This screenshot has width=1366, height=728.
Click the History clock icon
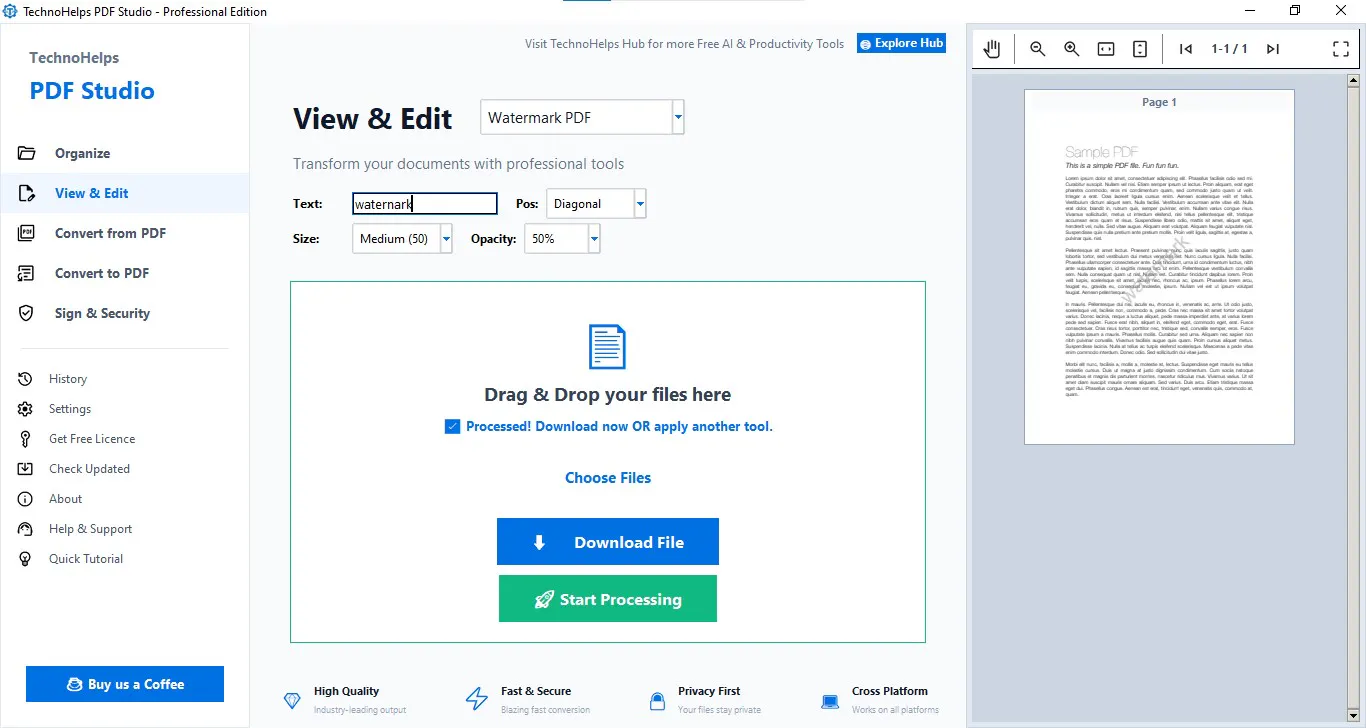click(x=26, y=379)
